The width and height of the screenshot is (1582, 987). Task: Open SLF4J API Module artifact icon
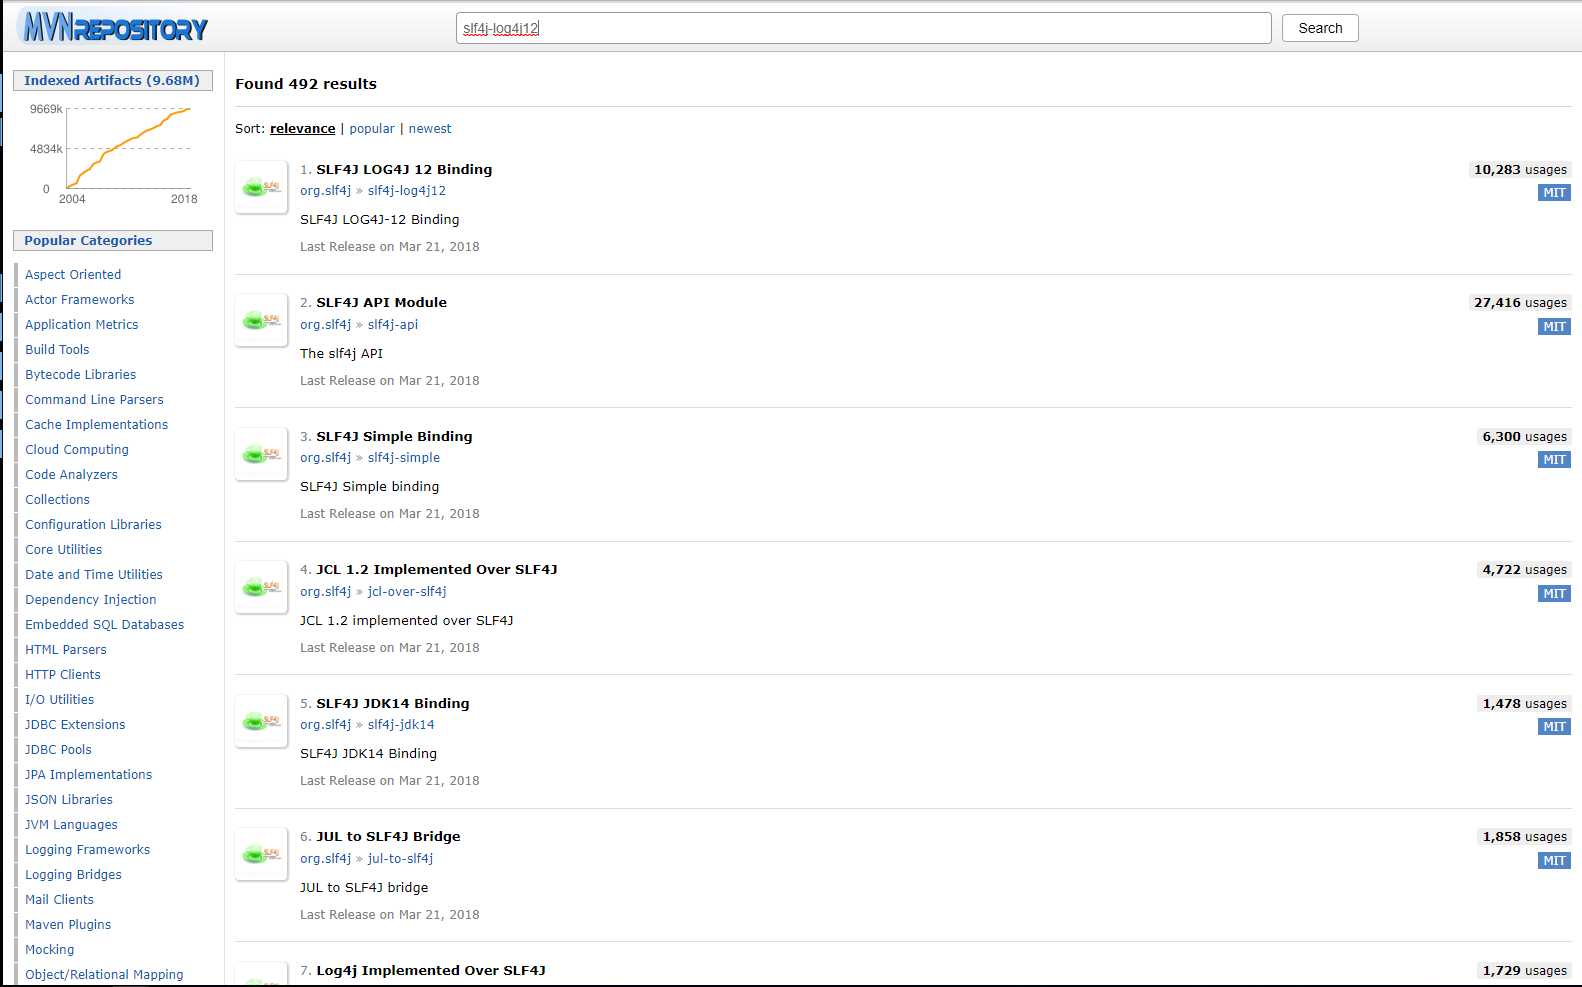262,321
